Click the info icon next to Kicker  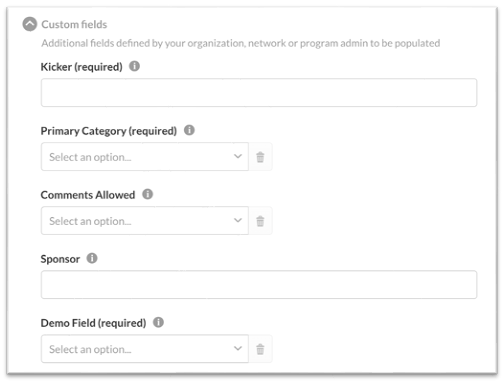[x=134, y=66]
